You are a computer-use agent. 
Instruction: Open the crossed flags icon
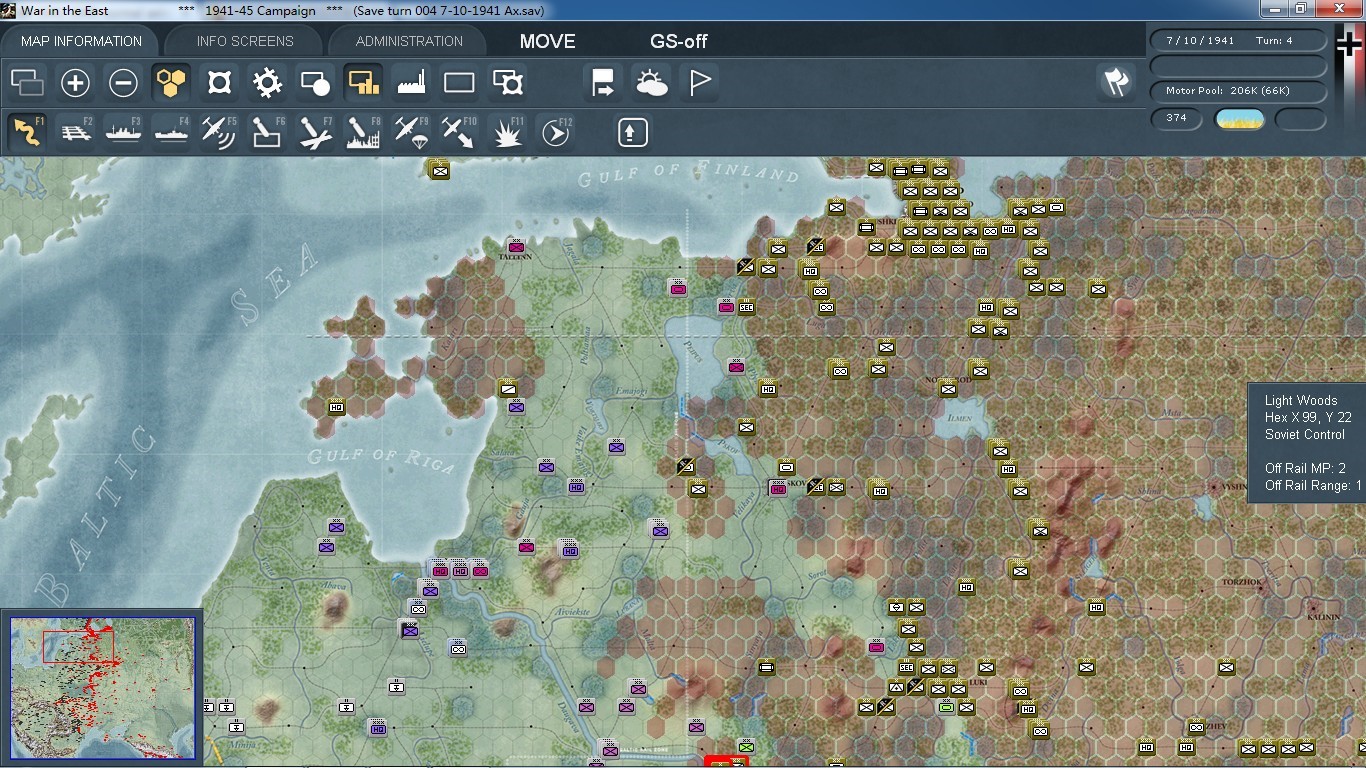pyautogui.click(x=1115, y=82)
